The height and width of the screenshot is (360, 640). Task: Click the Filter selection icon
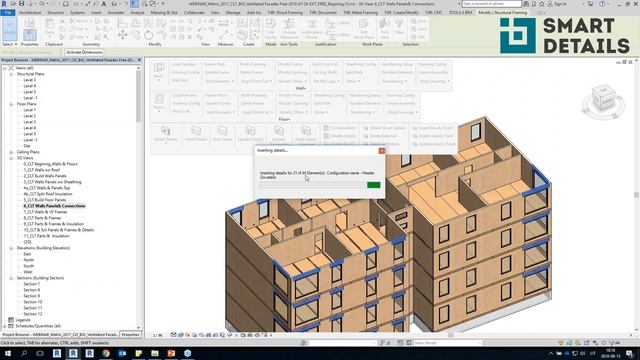pos(399,28)
